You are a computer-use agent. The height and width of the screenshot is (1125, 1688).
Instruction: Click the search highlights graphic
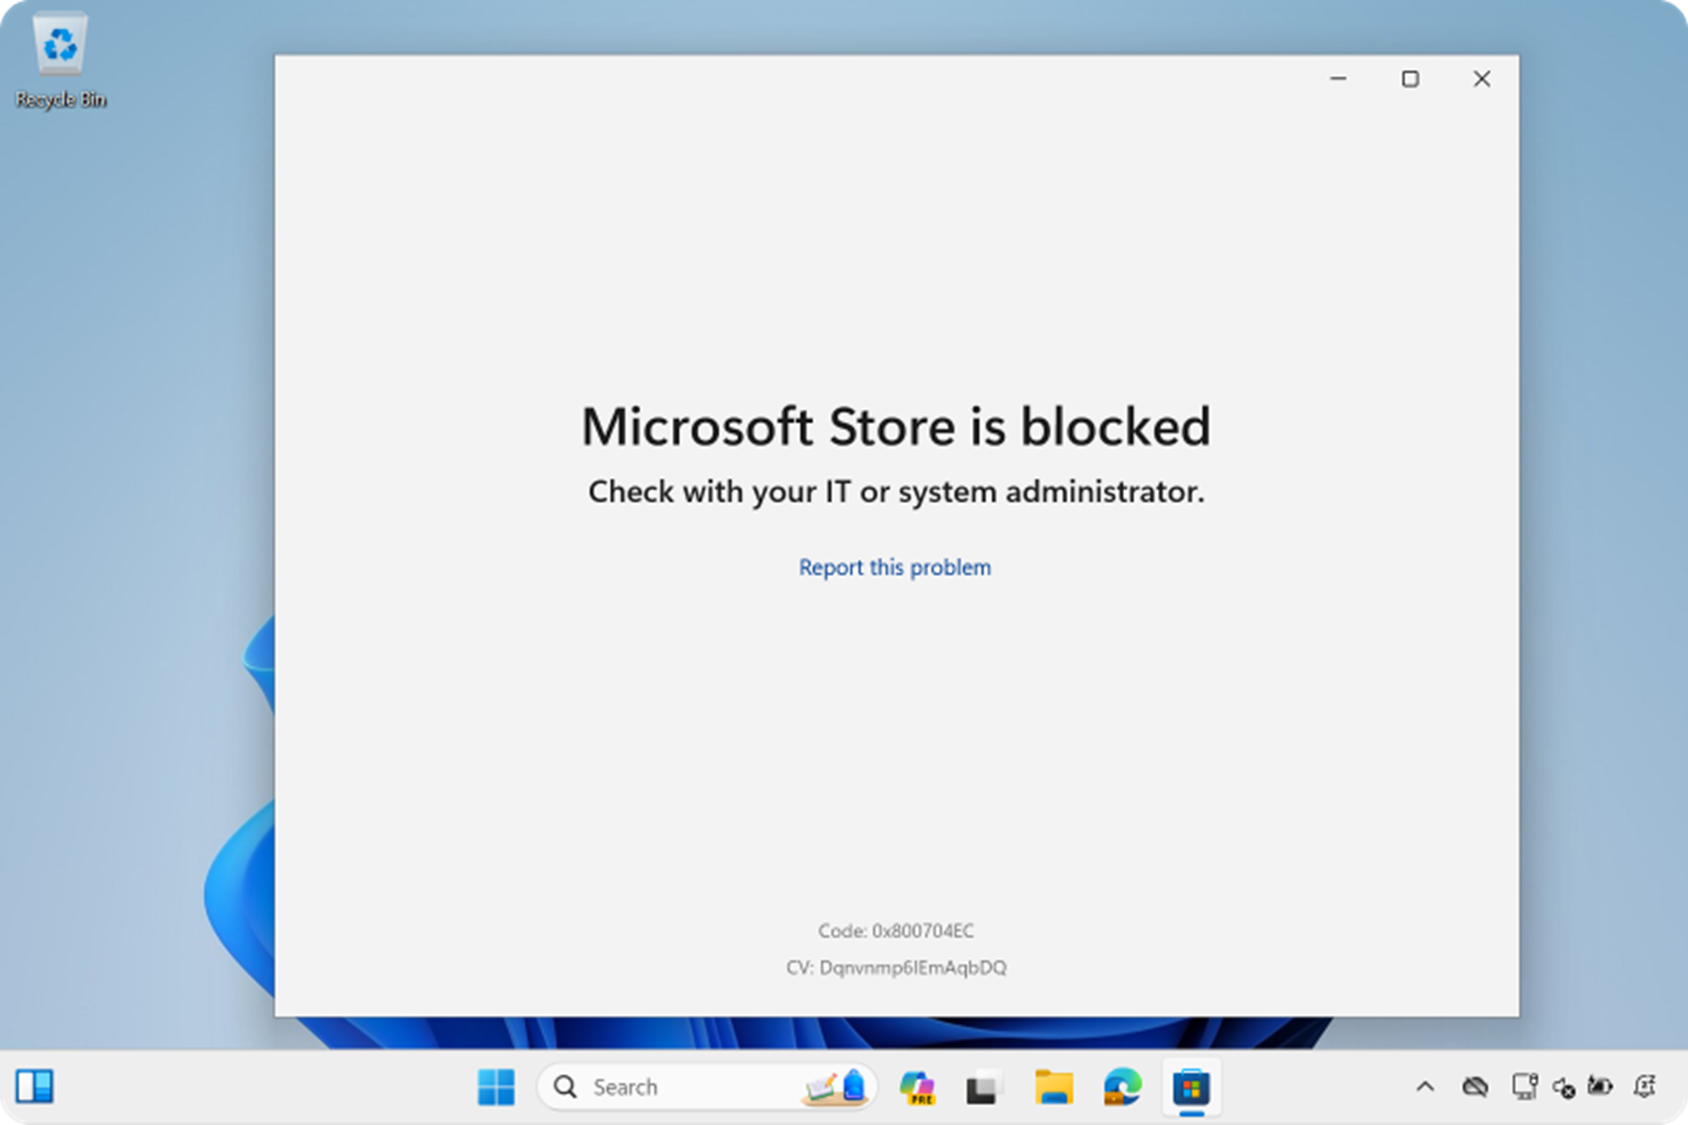[834, 1087]
